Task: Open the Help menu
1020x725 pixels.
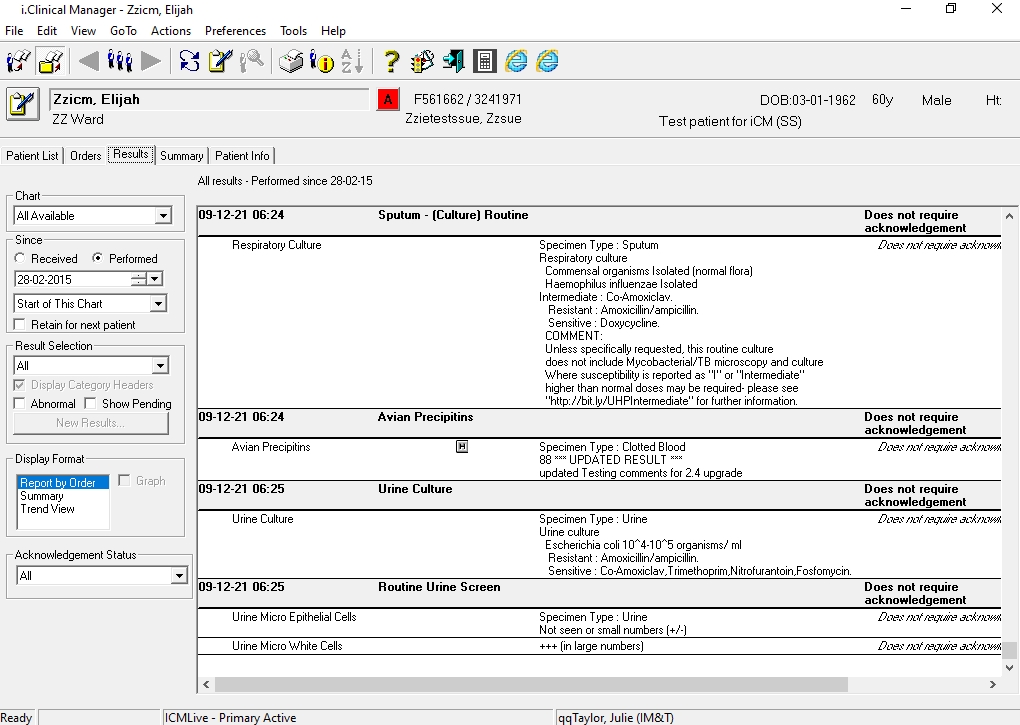Action: [x=333, y=31]
